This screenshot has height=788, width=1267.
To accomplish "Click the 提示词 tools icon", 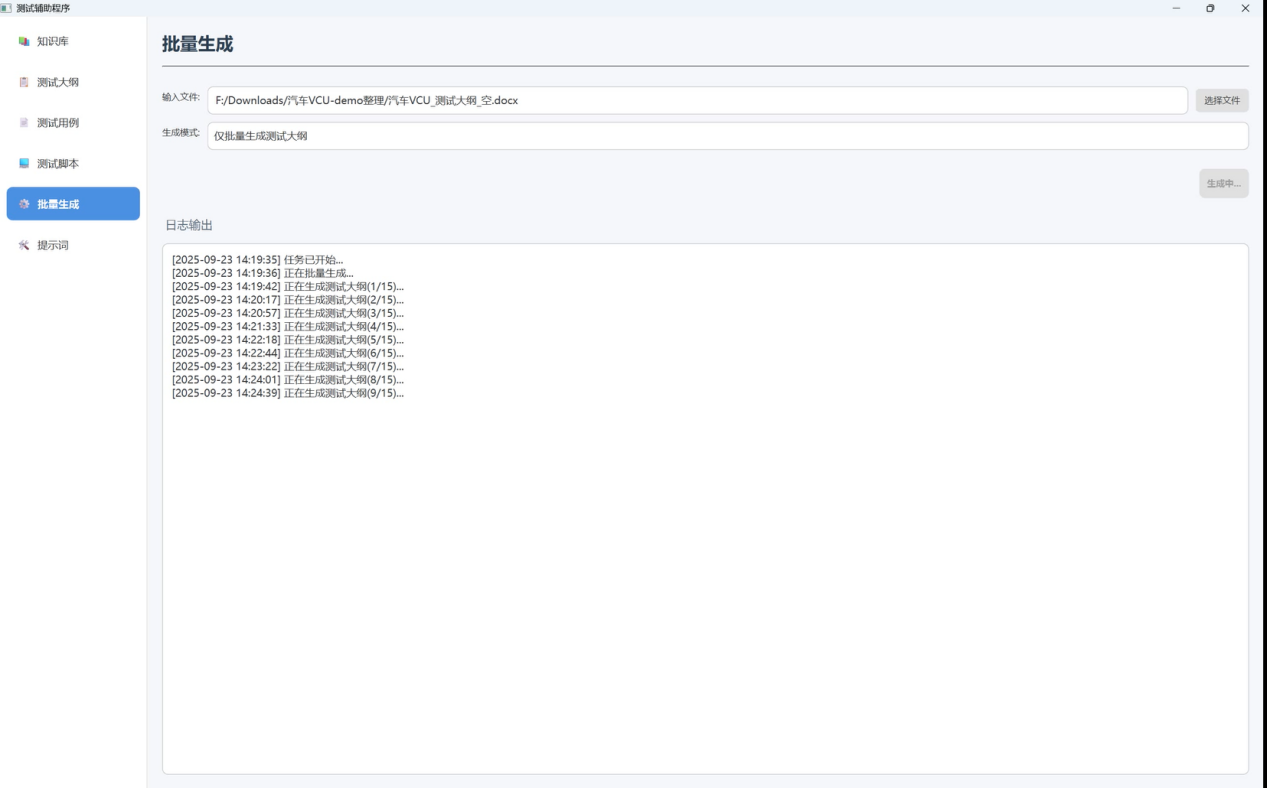I will [25, 245].
